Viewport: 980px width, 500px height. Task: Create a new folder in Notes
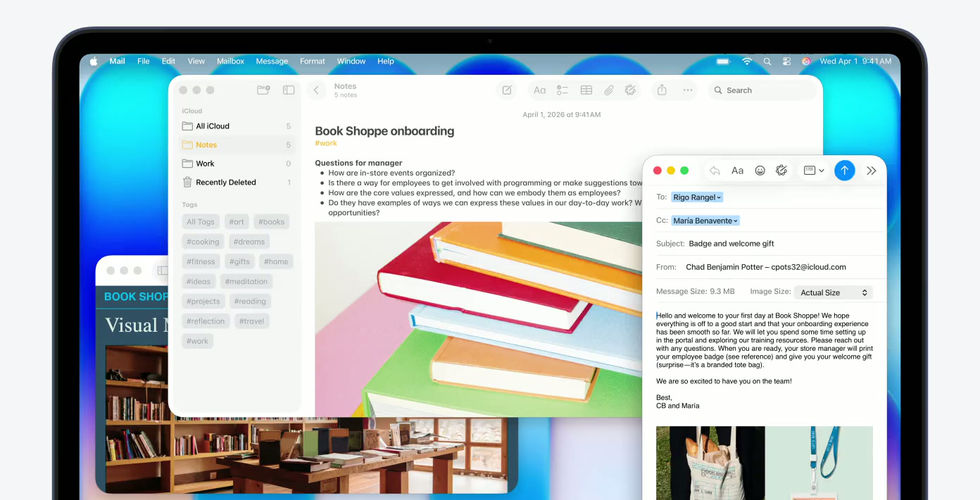[264, 90]
